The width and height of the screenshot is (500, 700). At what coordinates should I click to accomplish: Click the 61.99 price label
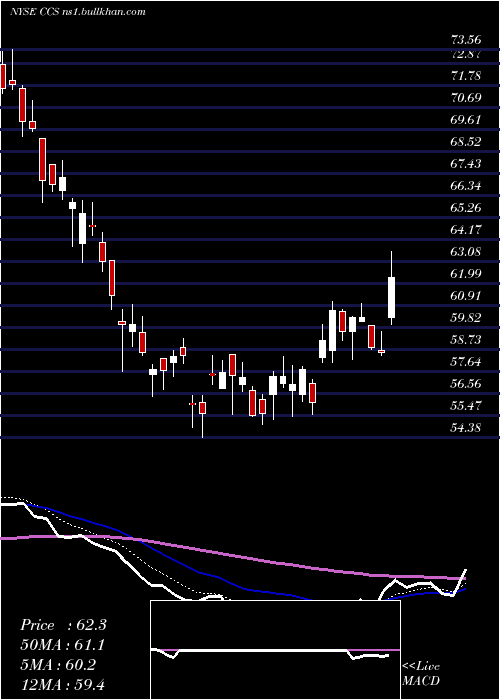coord(466,273)
